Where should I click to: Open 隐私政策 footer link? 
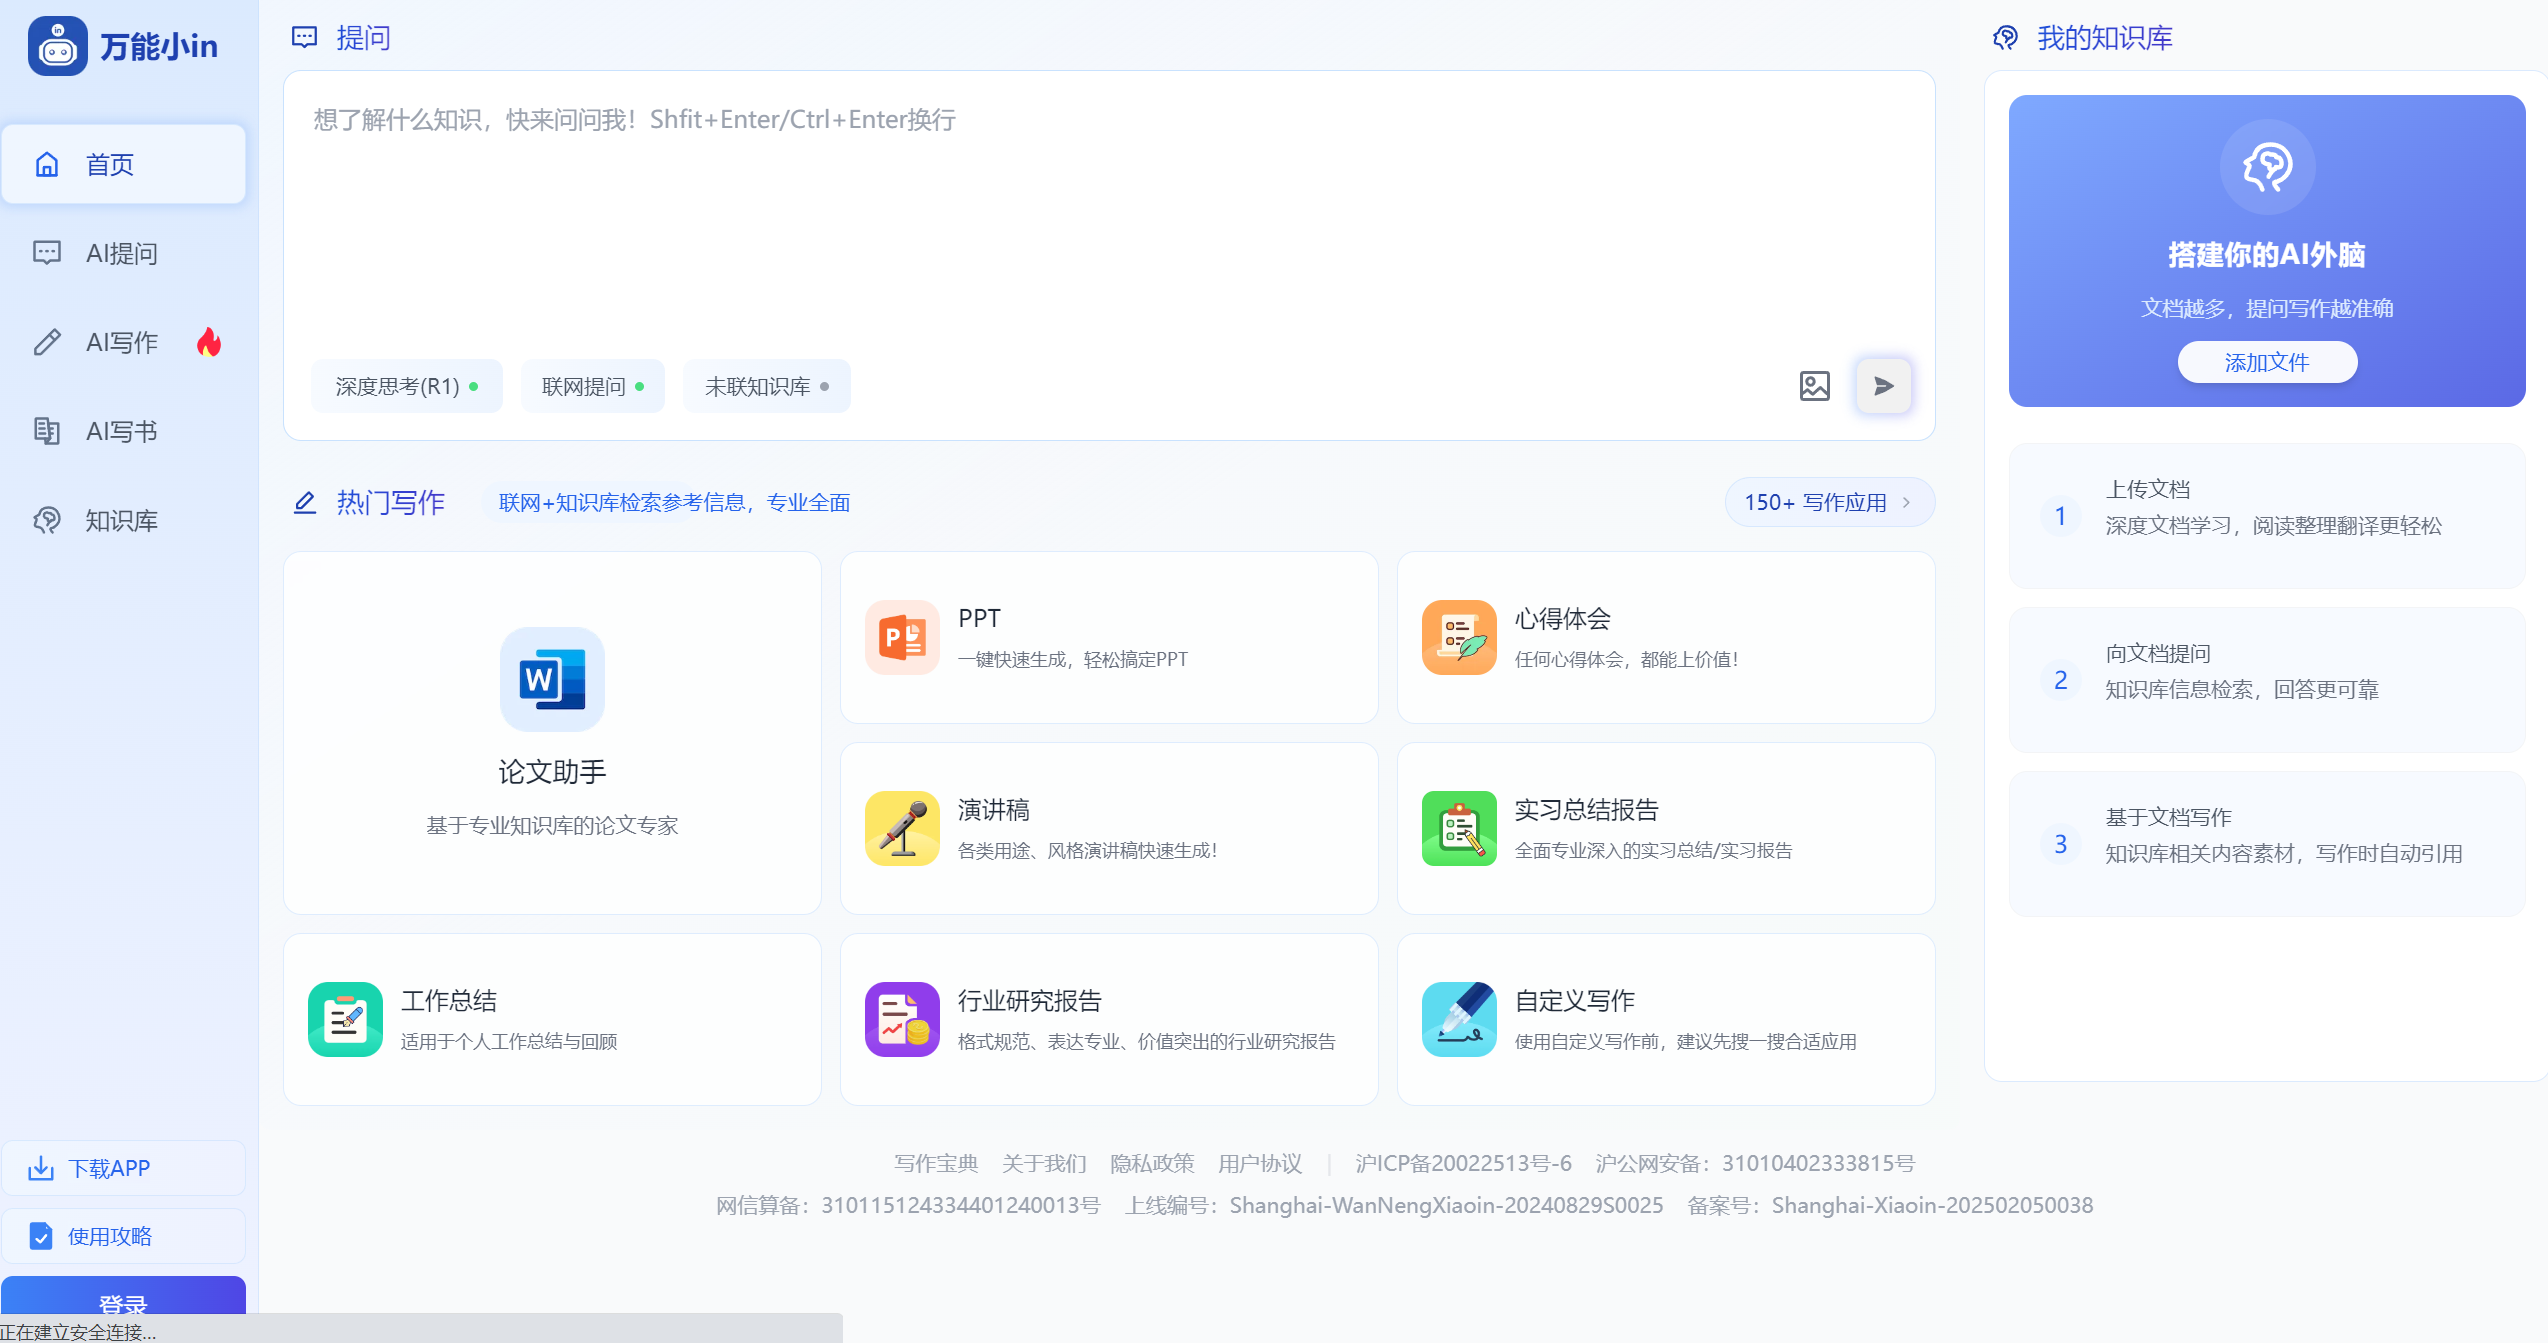pos(1152,1163)
